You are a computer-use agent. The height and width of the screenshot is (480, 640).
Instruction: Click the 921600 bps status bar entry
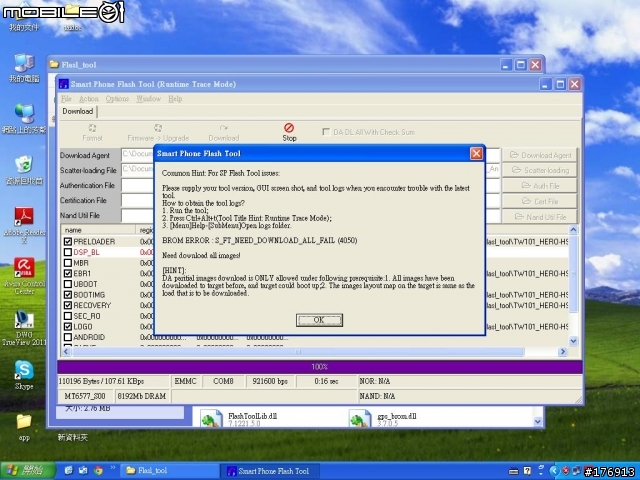(x=270, y=381)
